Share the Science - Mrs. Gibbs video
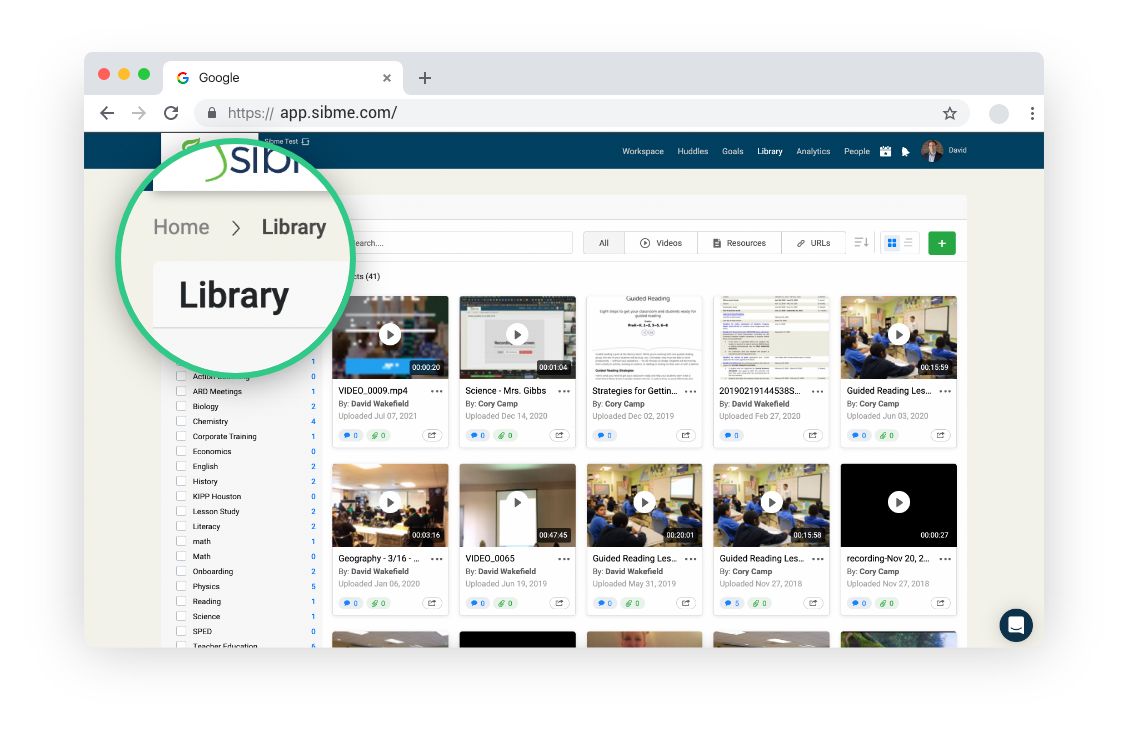 pyautogui.click(x=559, y=435)
